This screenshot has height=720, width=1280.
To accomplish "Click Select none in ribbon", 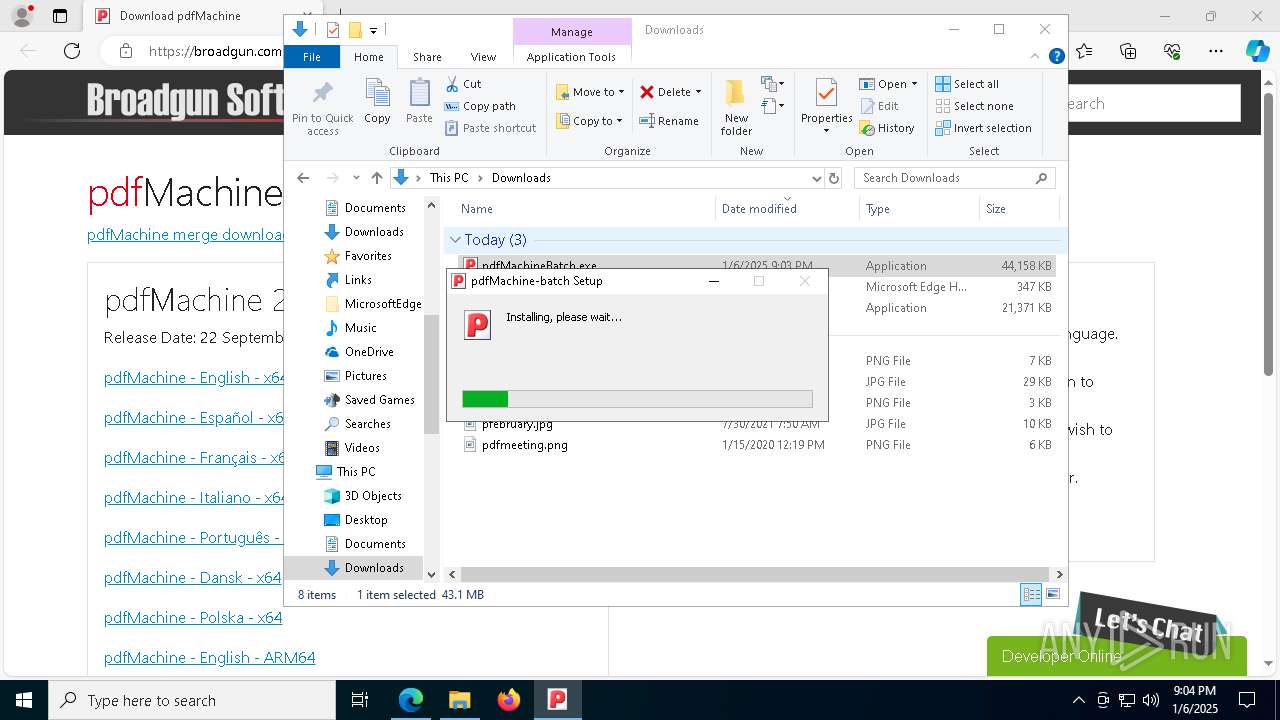I will [x=974, y=106].
